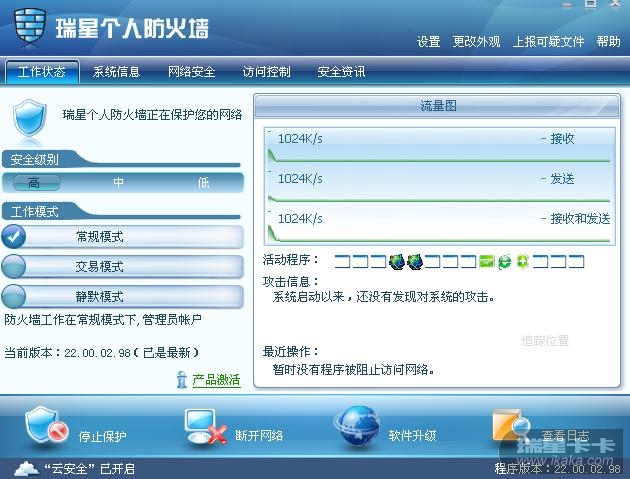
Task: Select 常规模式 work mode
Action: [123, 236]
